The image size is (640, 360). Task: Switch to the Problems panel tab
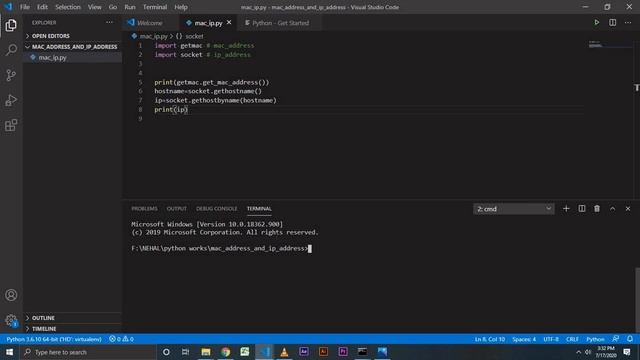[x=144, y=209]
